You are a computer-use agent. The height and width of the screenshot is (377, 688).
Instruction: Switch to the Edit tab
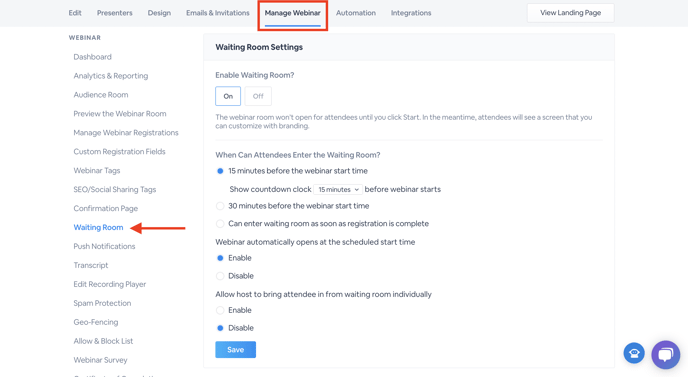[x=75, y=13]
